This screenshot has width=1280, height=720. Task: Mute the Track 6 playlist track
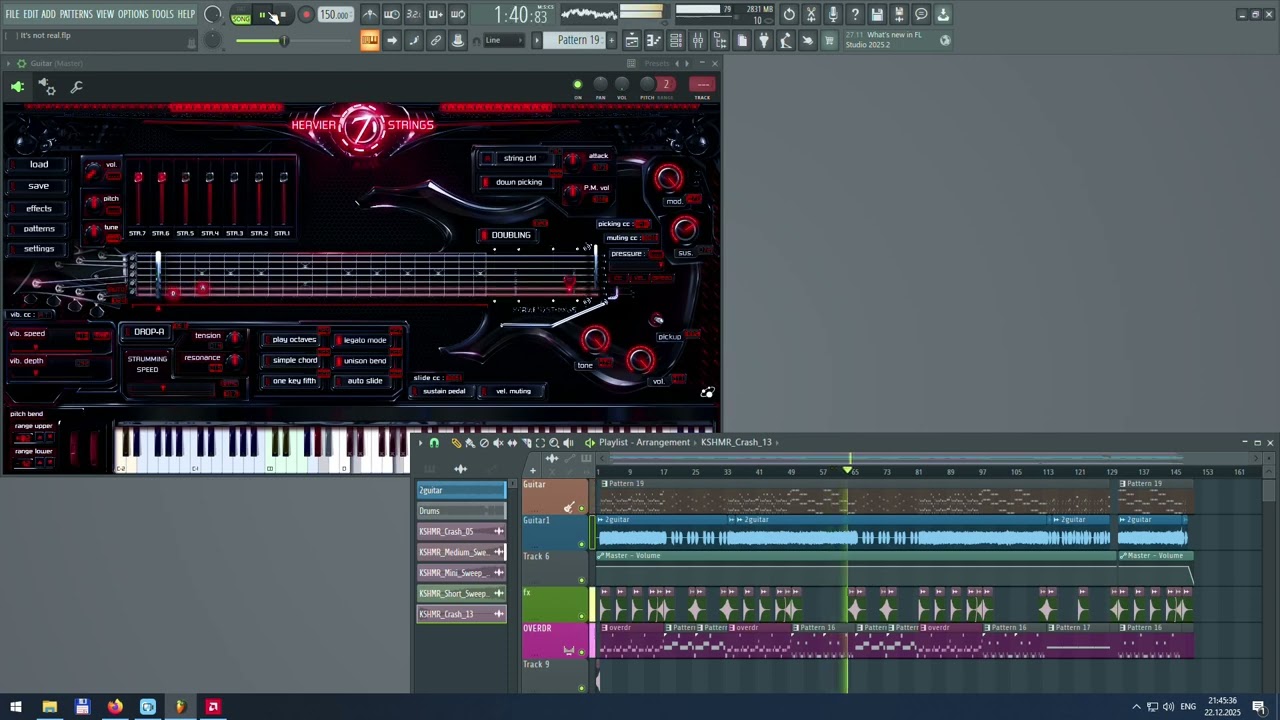581,580
